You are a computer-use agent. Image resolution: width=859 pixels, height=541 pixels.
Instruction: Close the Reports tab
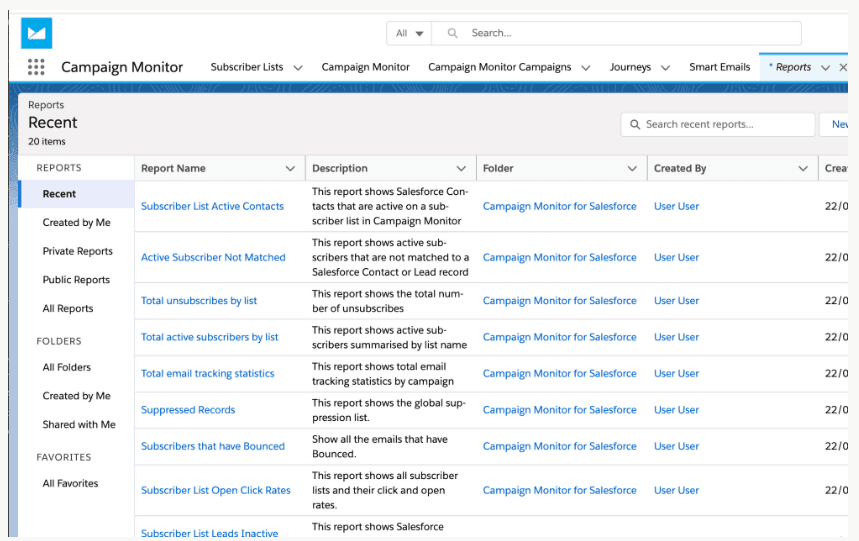click(843, 67)
